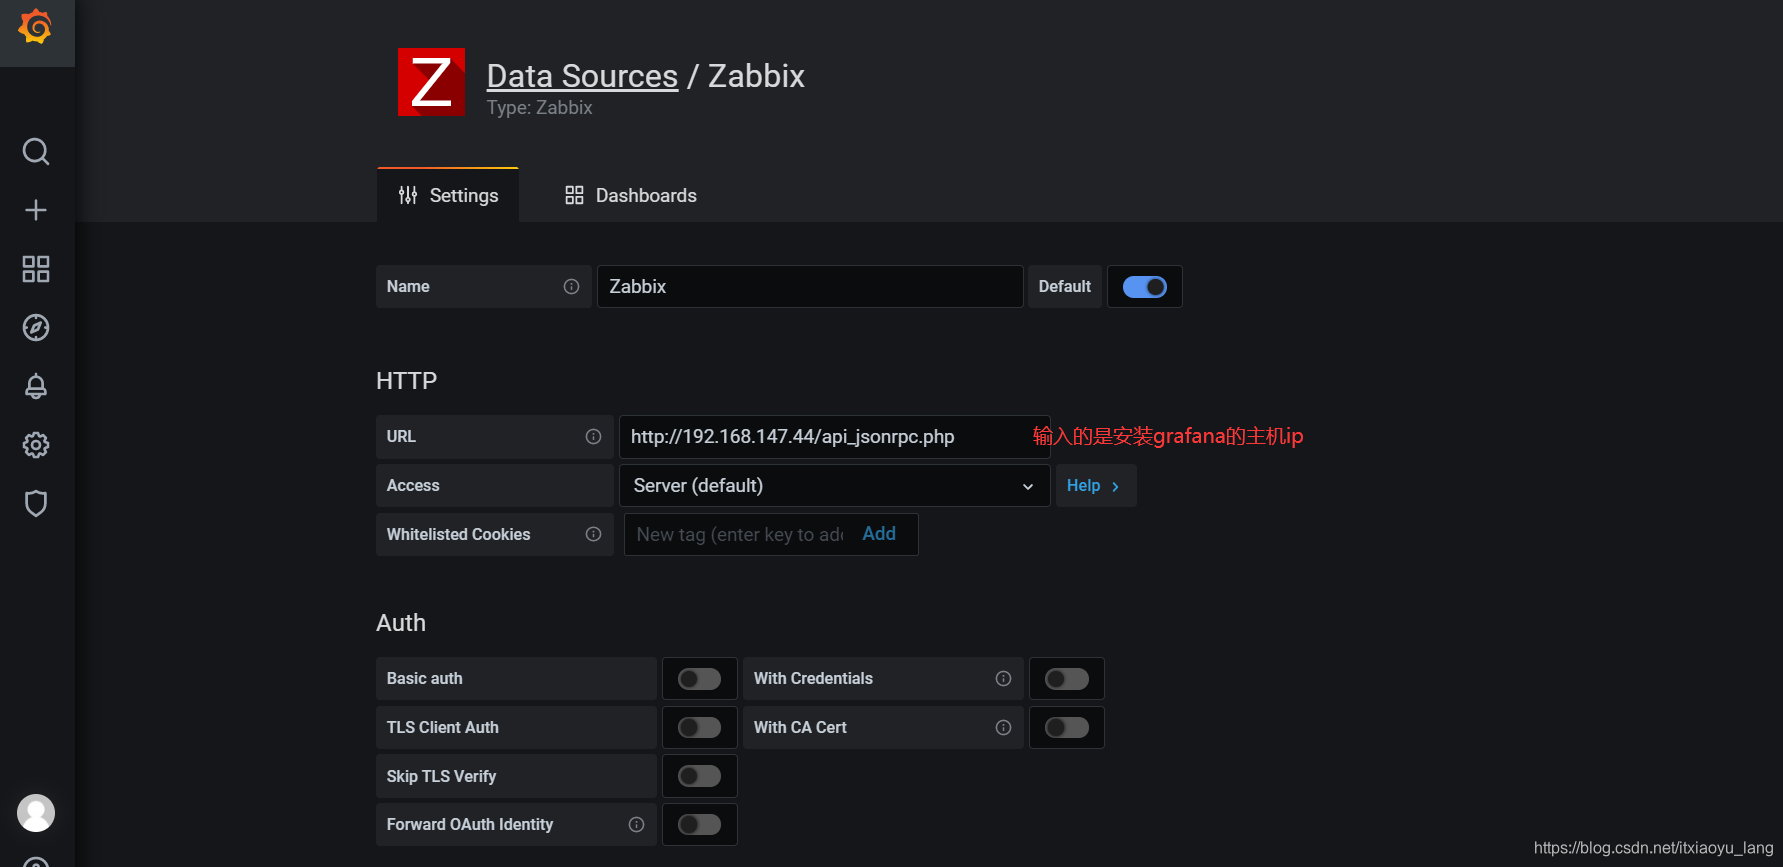Screen dimensions: 1783x867
Task: Click info icon for With Credentials
Action: 1003,679
